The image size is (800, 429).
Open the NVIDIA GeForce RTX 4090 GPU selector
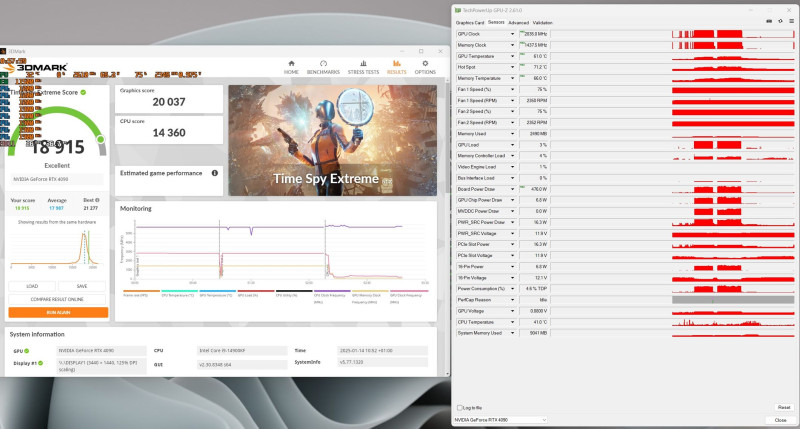(x=501, y=420)
